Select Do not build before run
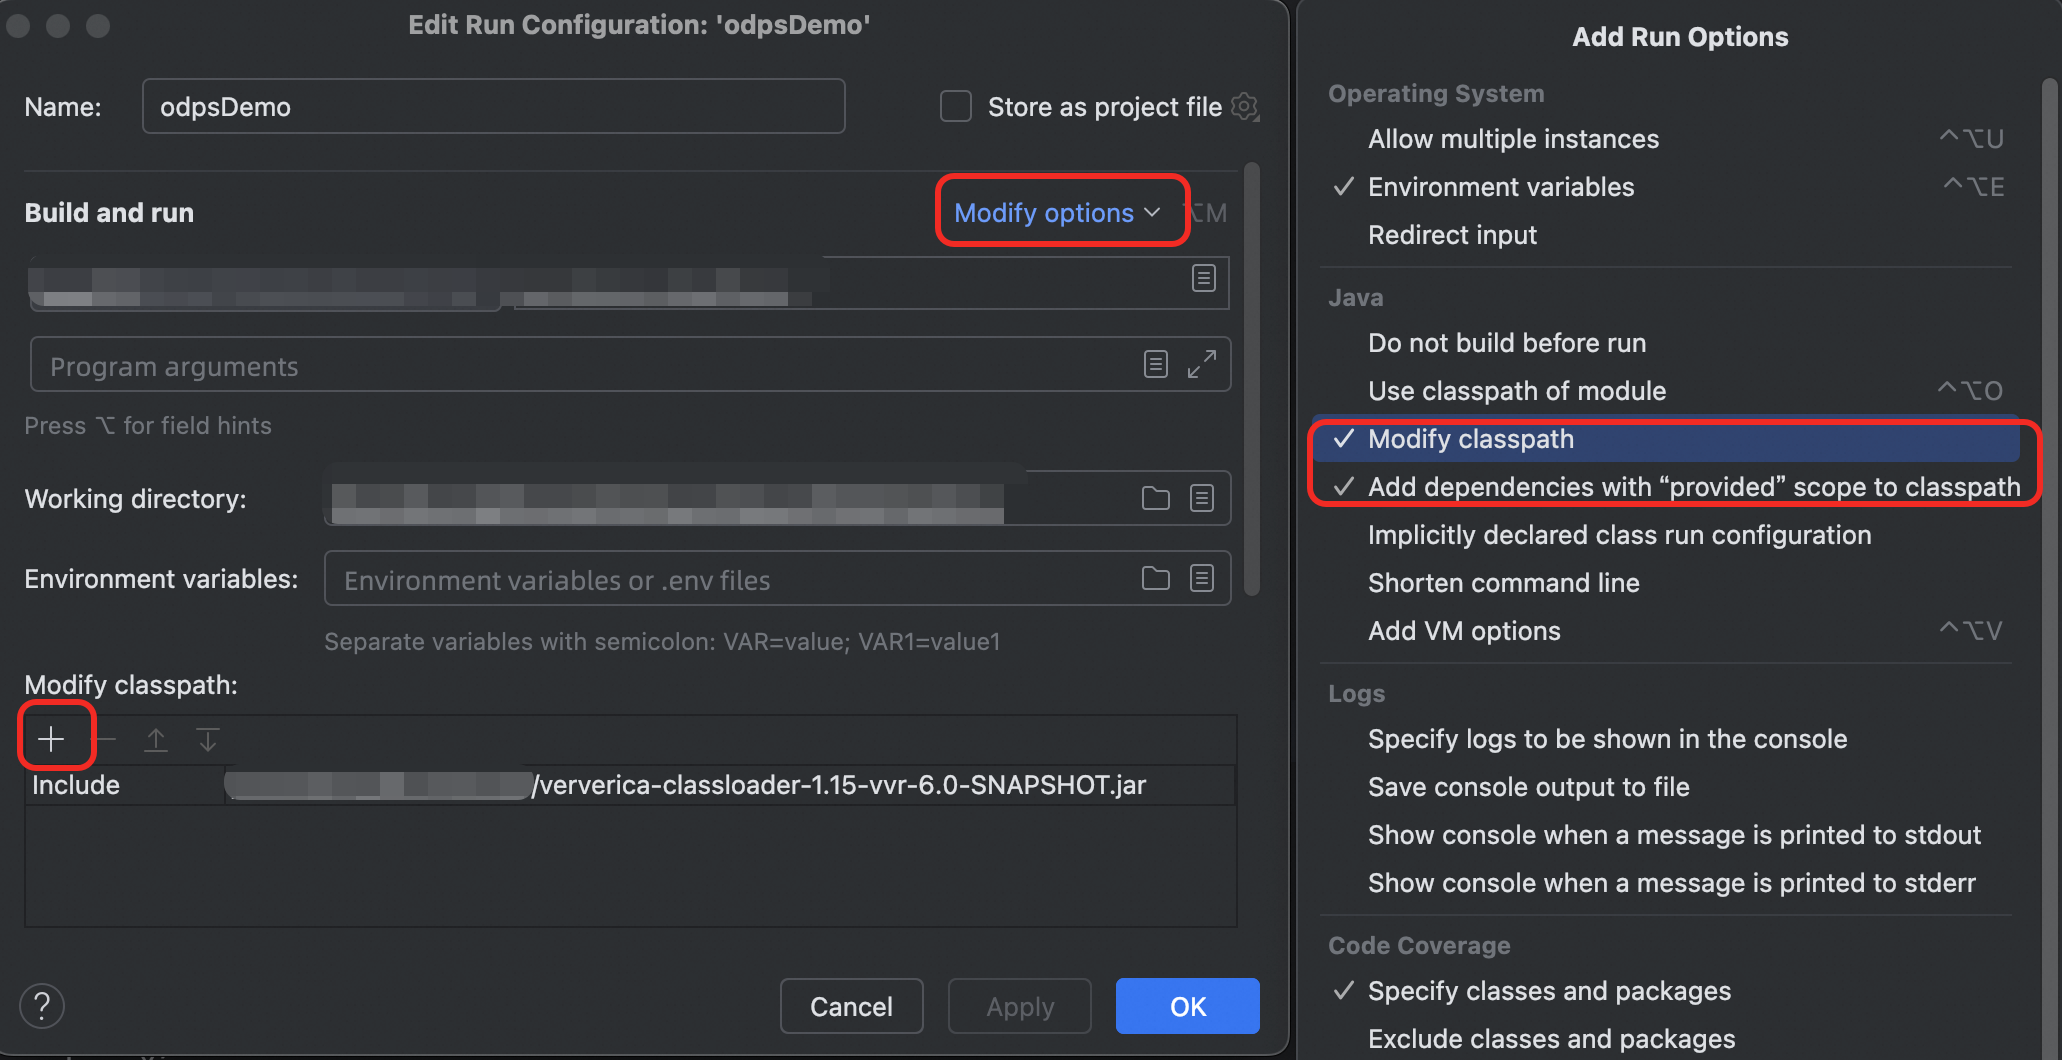 [1506, 342]
